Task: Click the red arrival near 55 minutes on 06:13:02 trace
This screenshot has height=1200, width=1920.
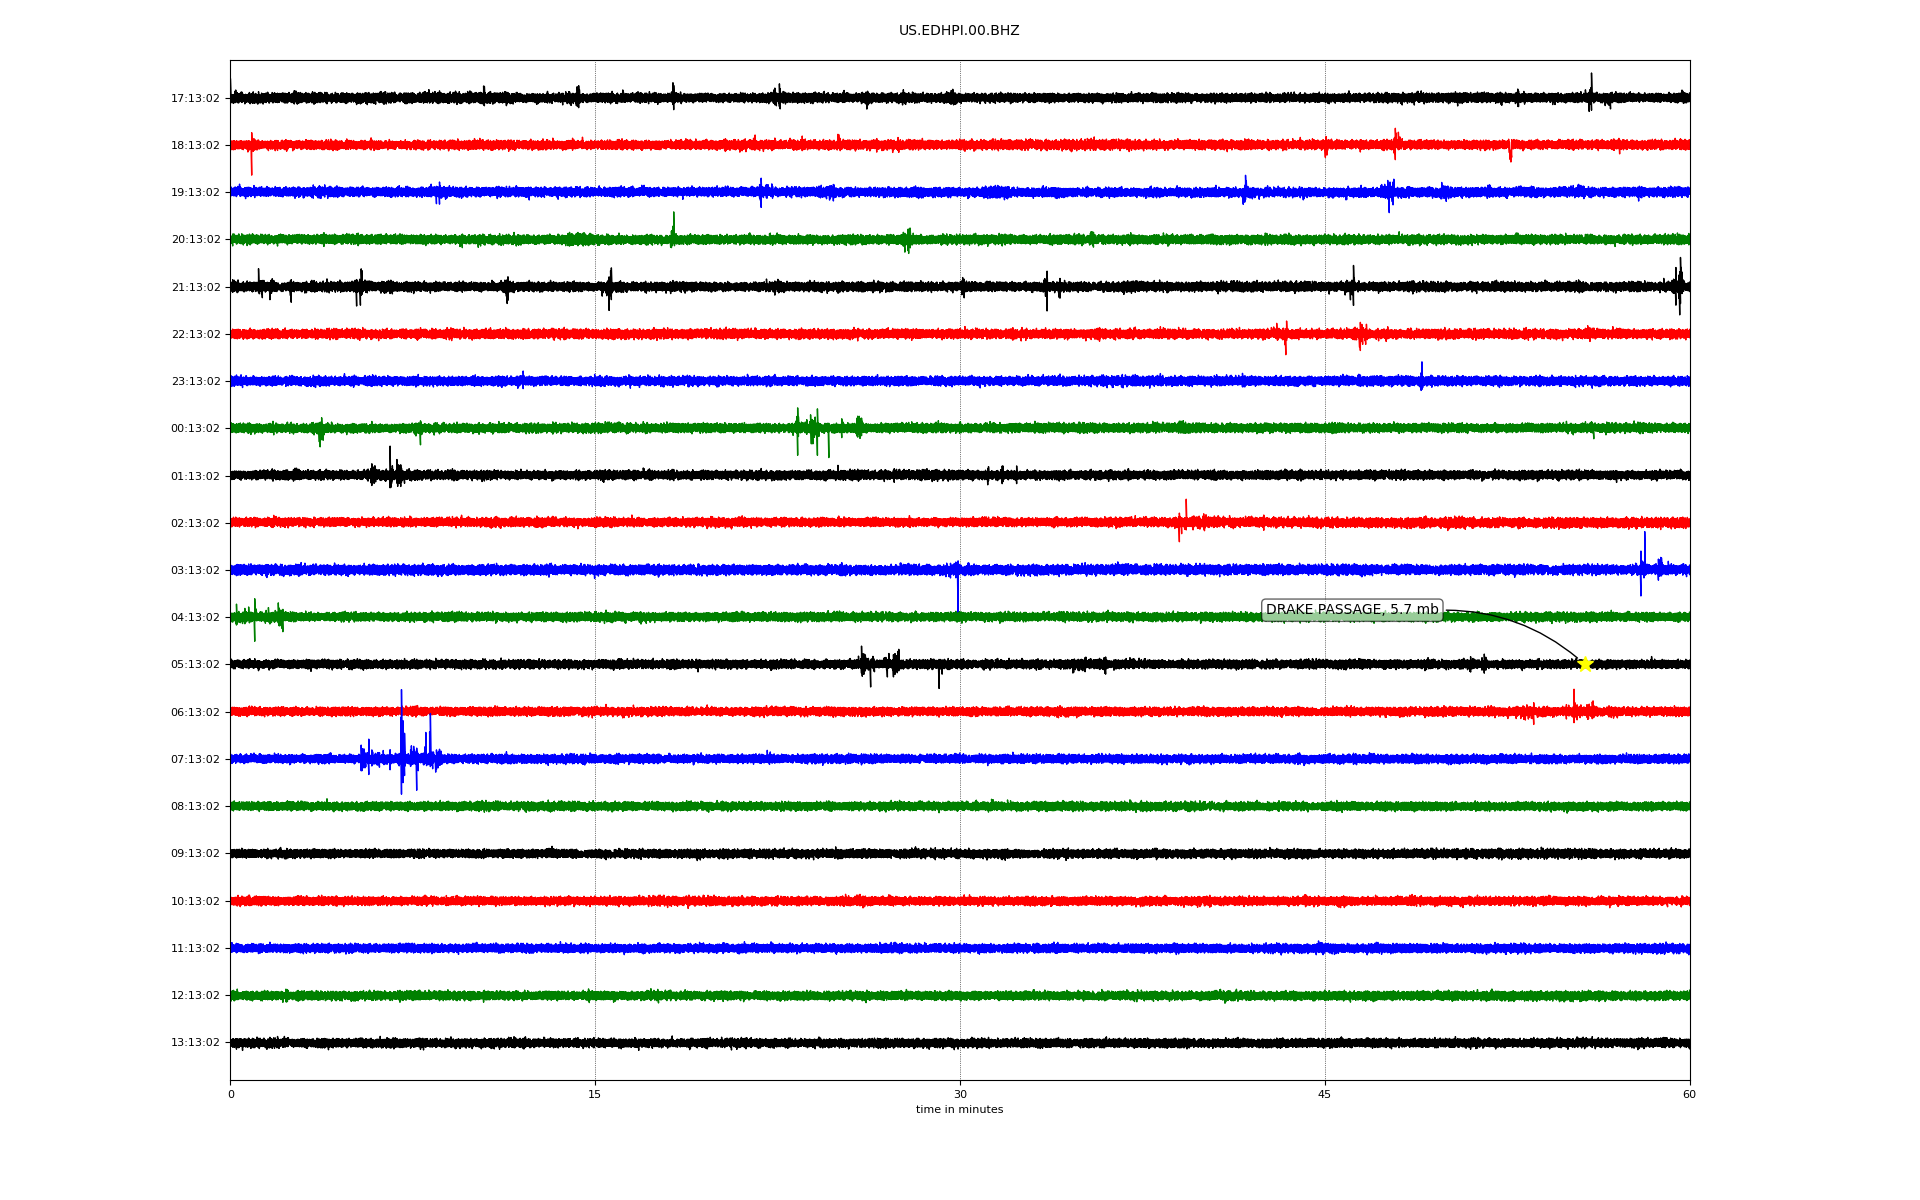Action: point(1574,708)
